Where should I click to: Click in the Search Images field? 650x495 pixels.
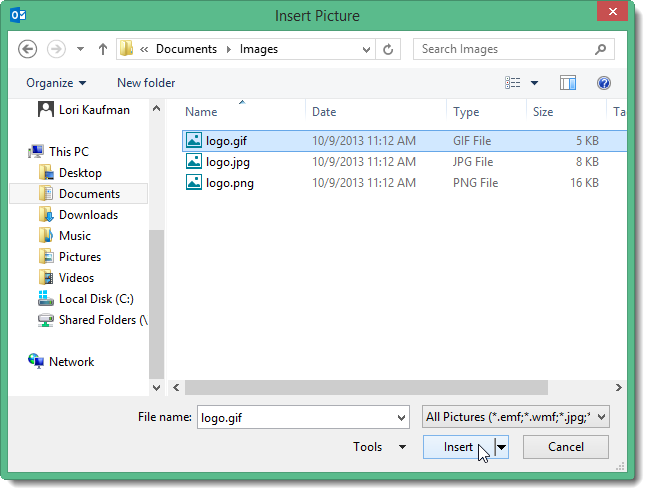click(x=506, y=49)
